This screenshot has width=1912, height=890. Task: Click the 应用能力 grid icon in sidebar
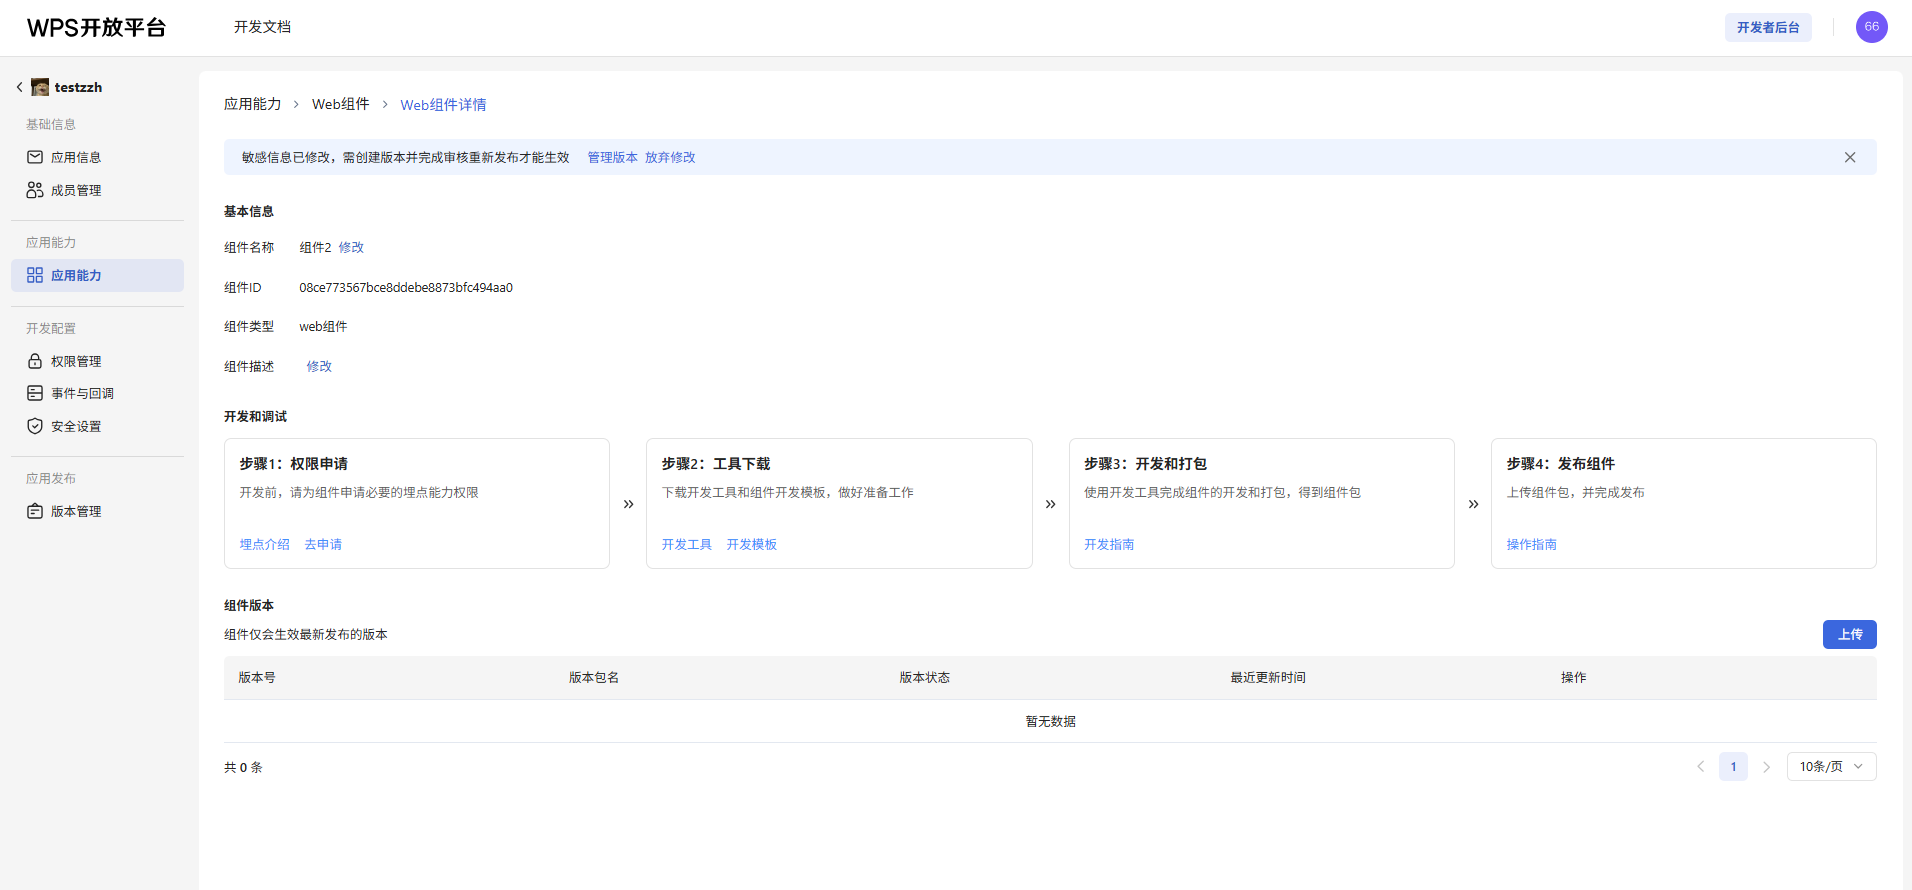[x=35, y=275]
